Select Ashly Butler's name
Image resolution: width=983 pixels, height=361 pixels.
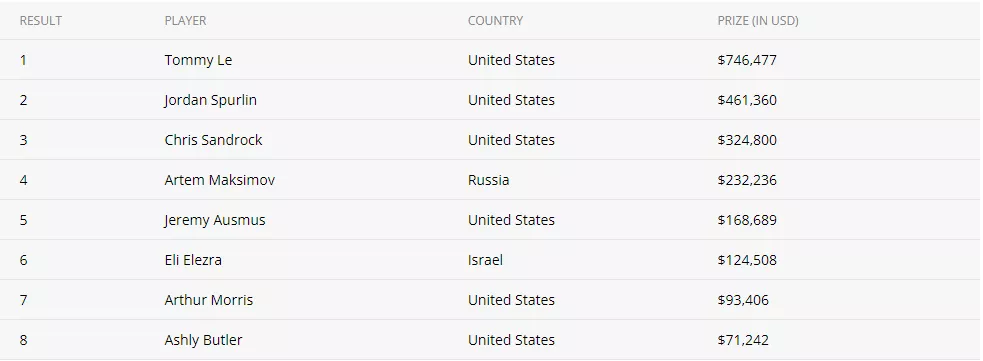click(203, 340)
